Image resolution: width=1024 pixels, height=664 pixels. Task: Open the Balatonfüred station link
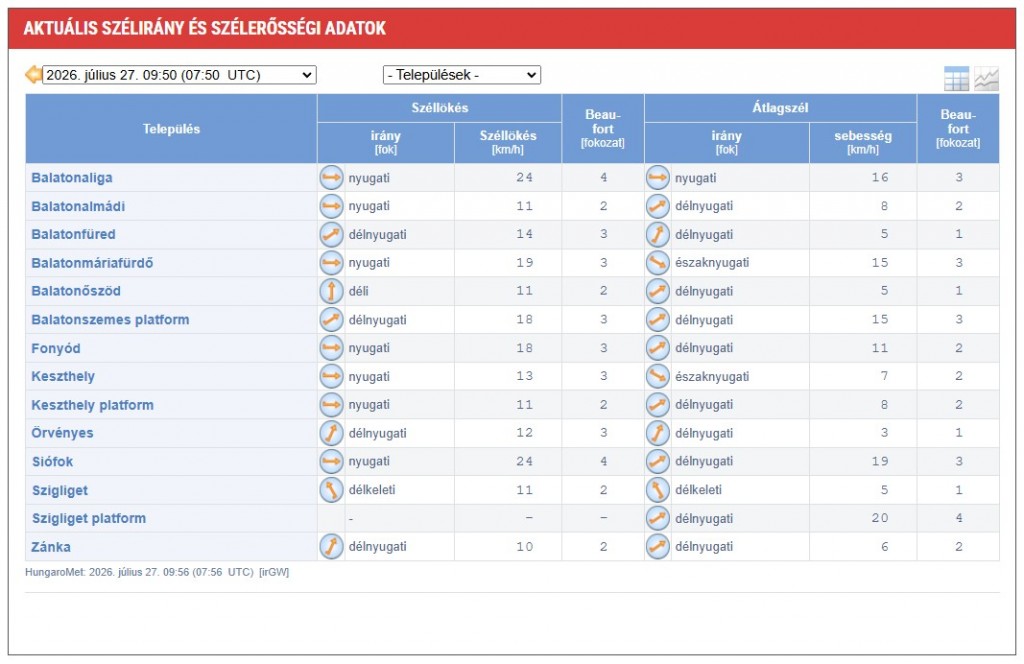73,234
